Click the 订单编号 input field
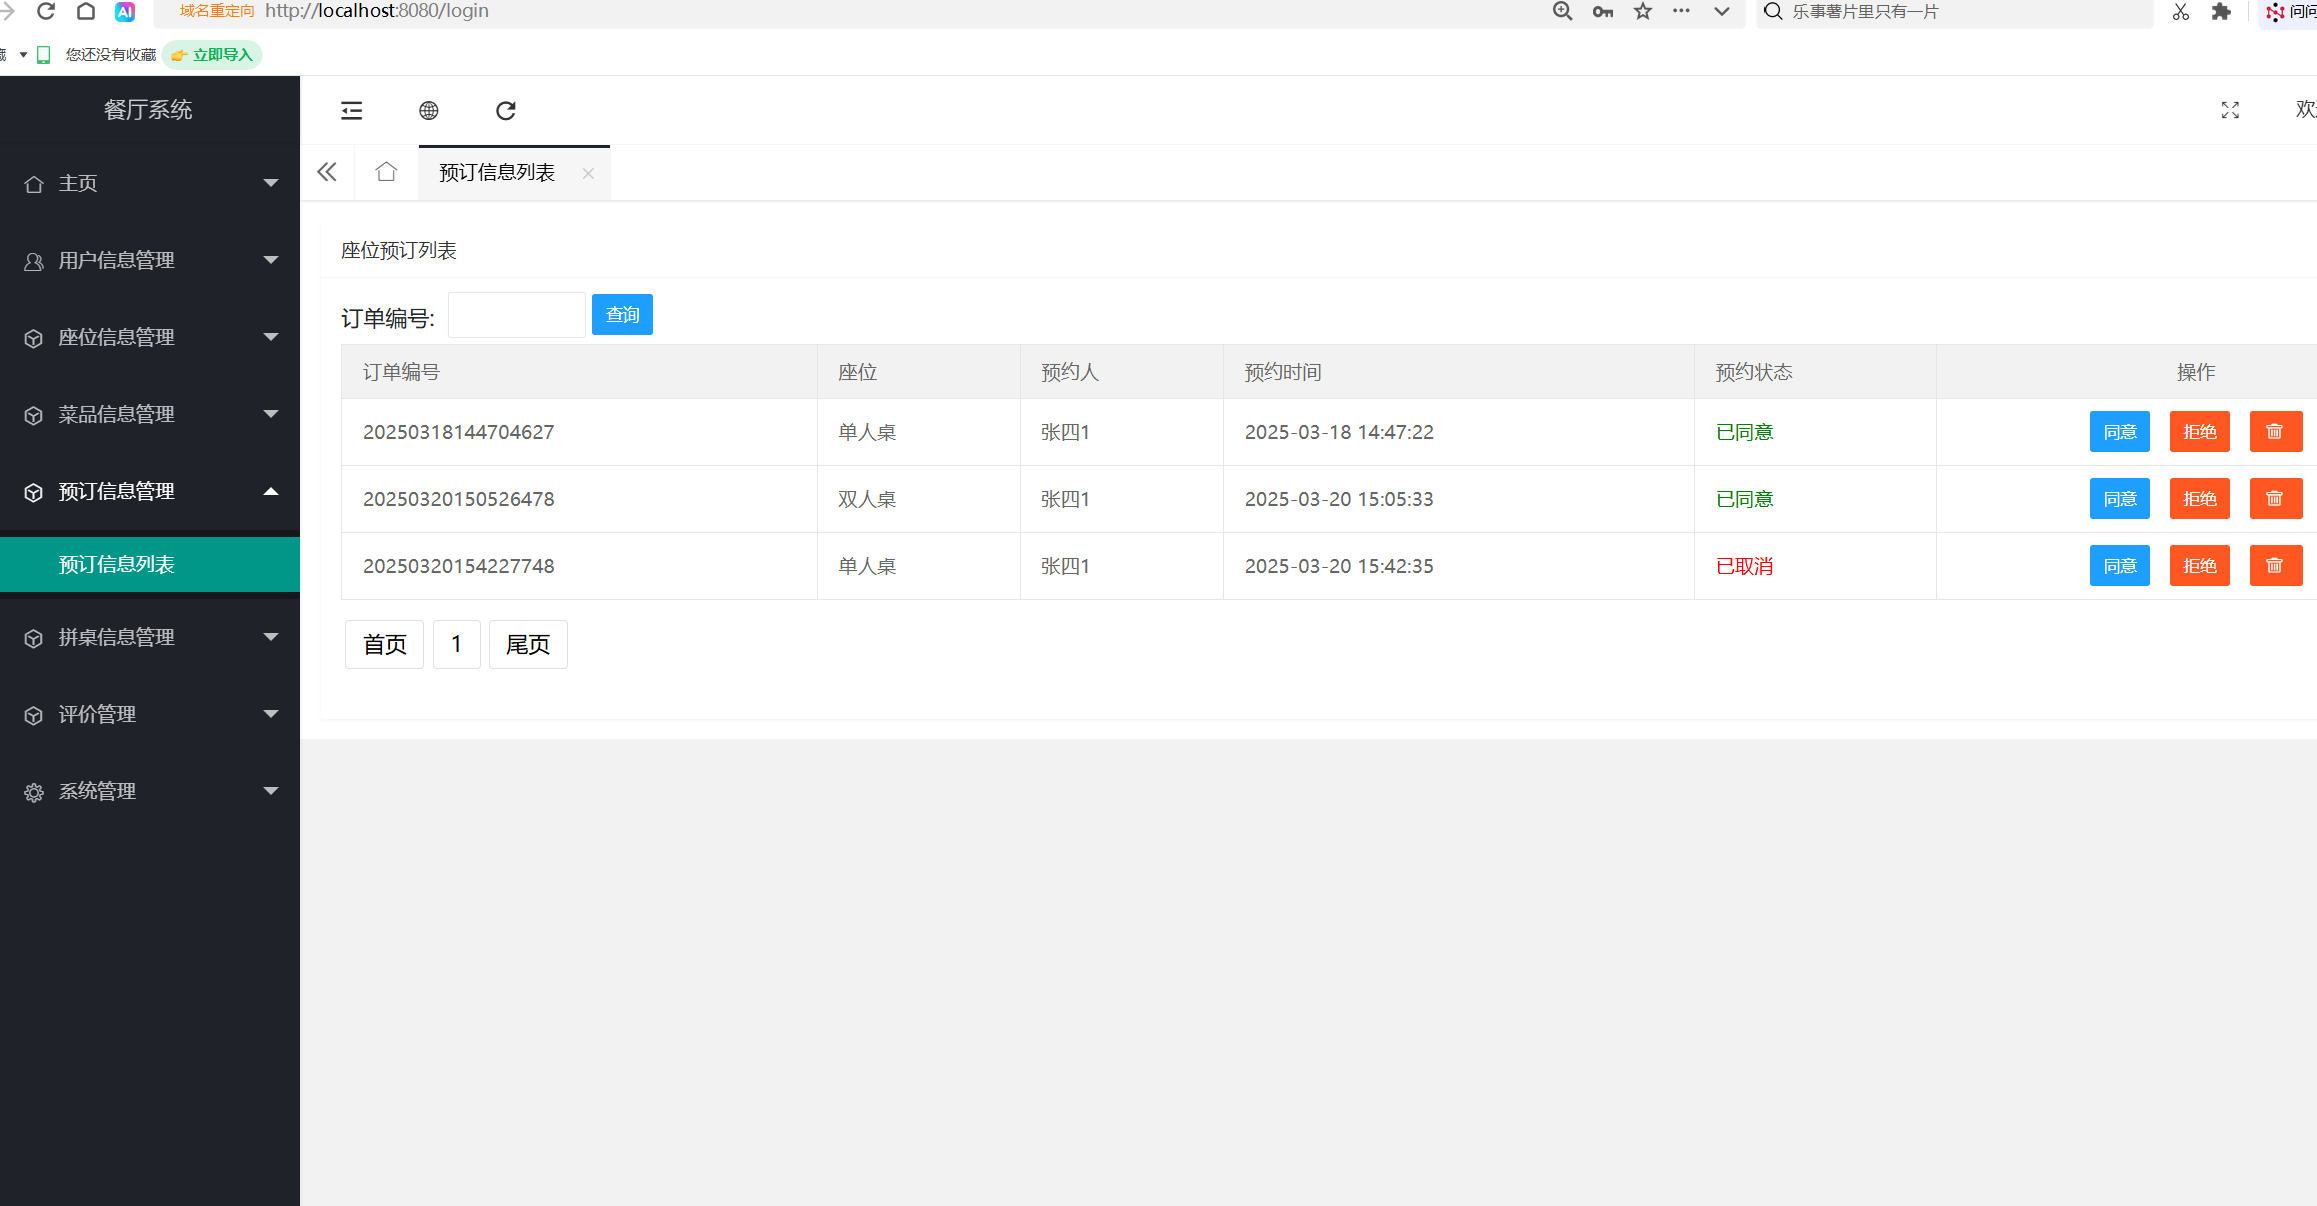This screenshot has width=2317, height=1206. pos(516,316)
